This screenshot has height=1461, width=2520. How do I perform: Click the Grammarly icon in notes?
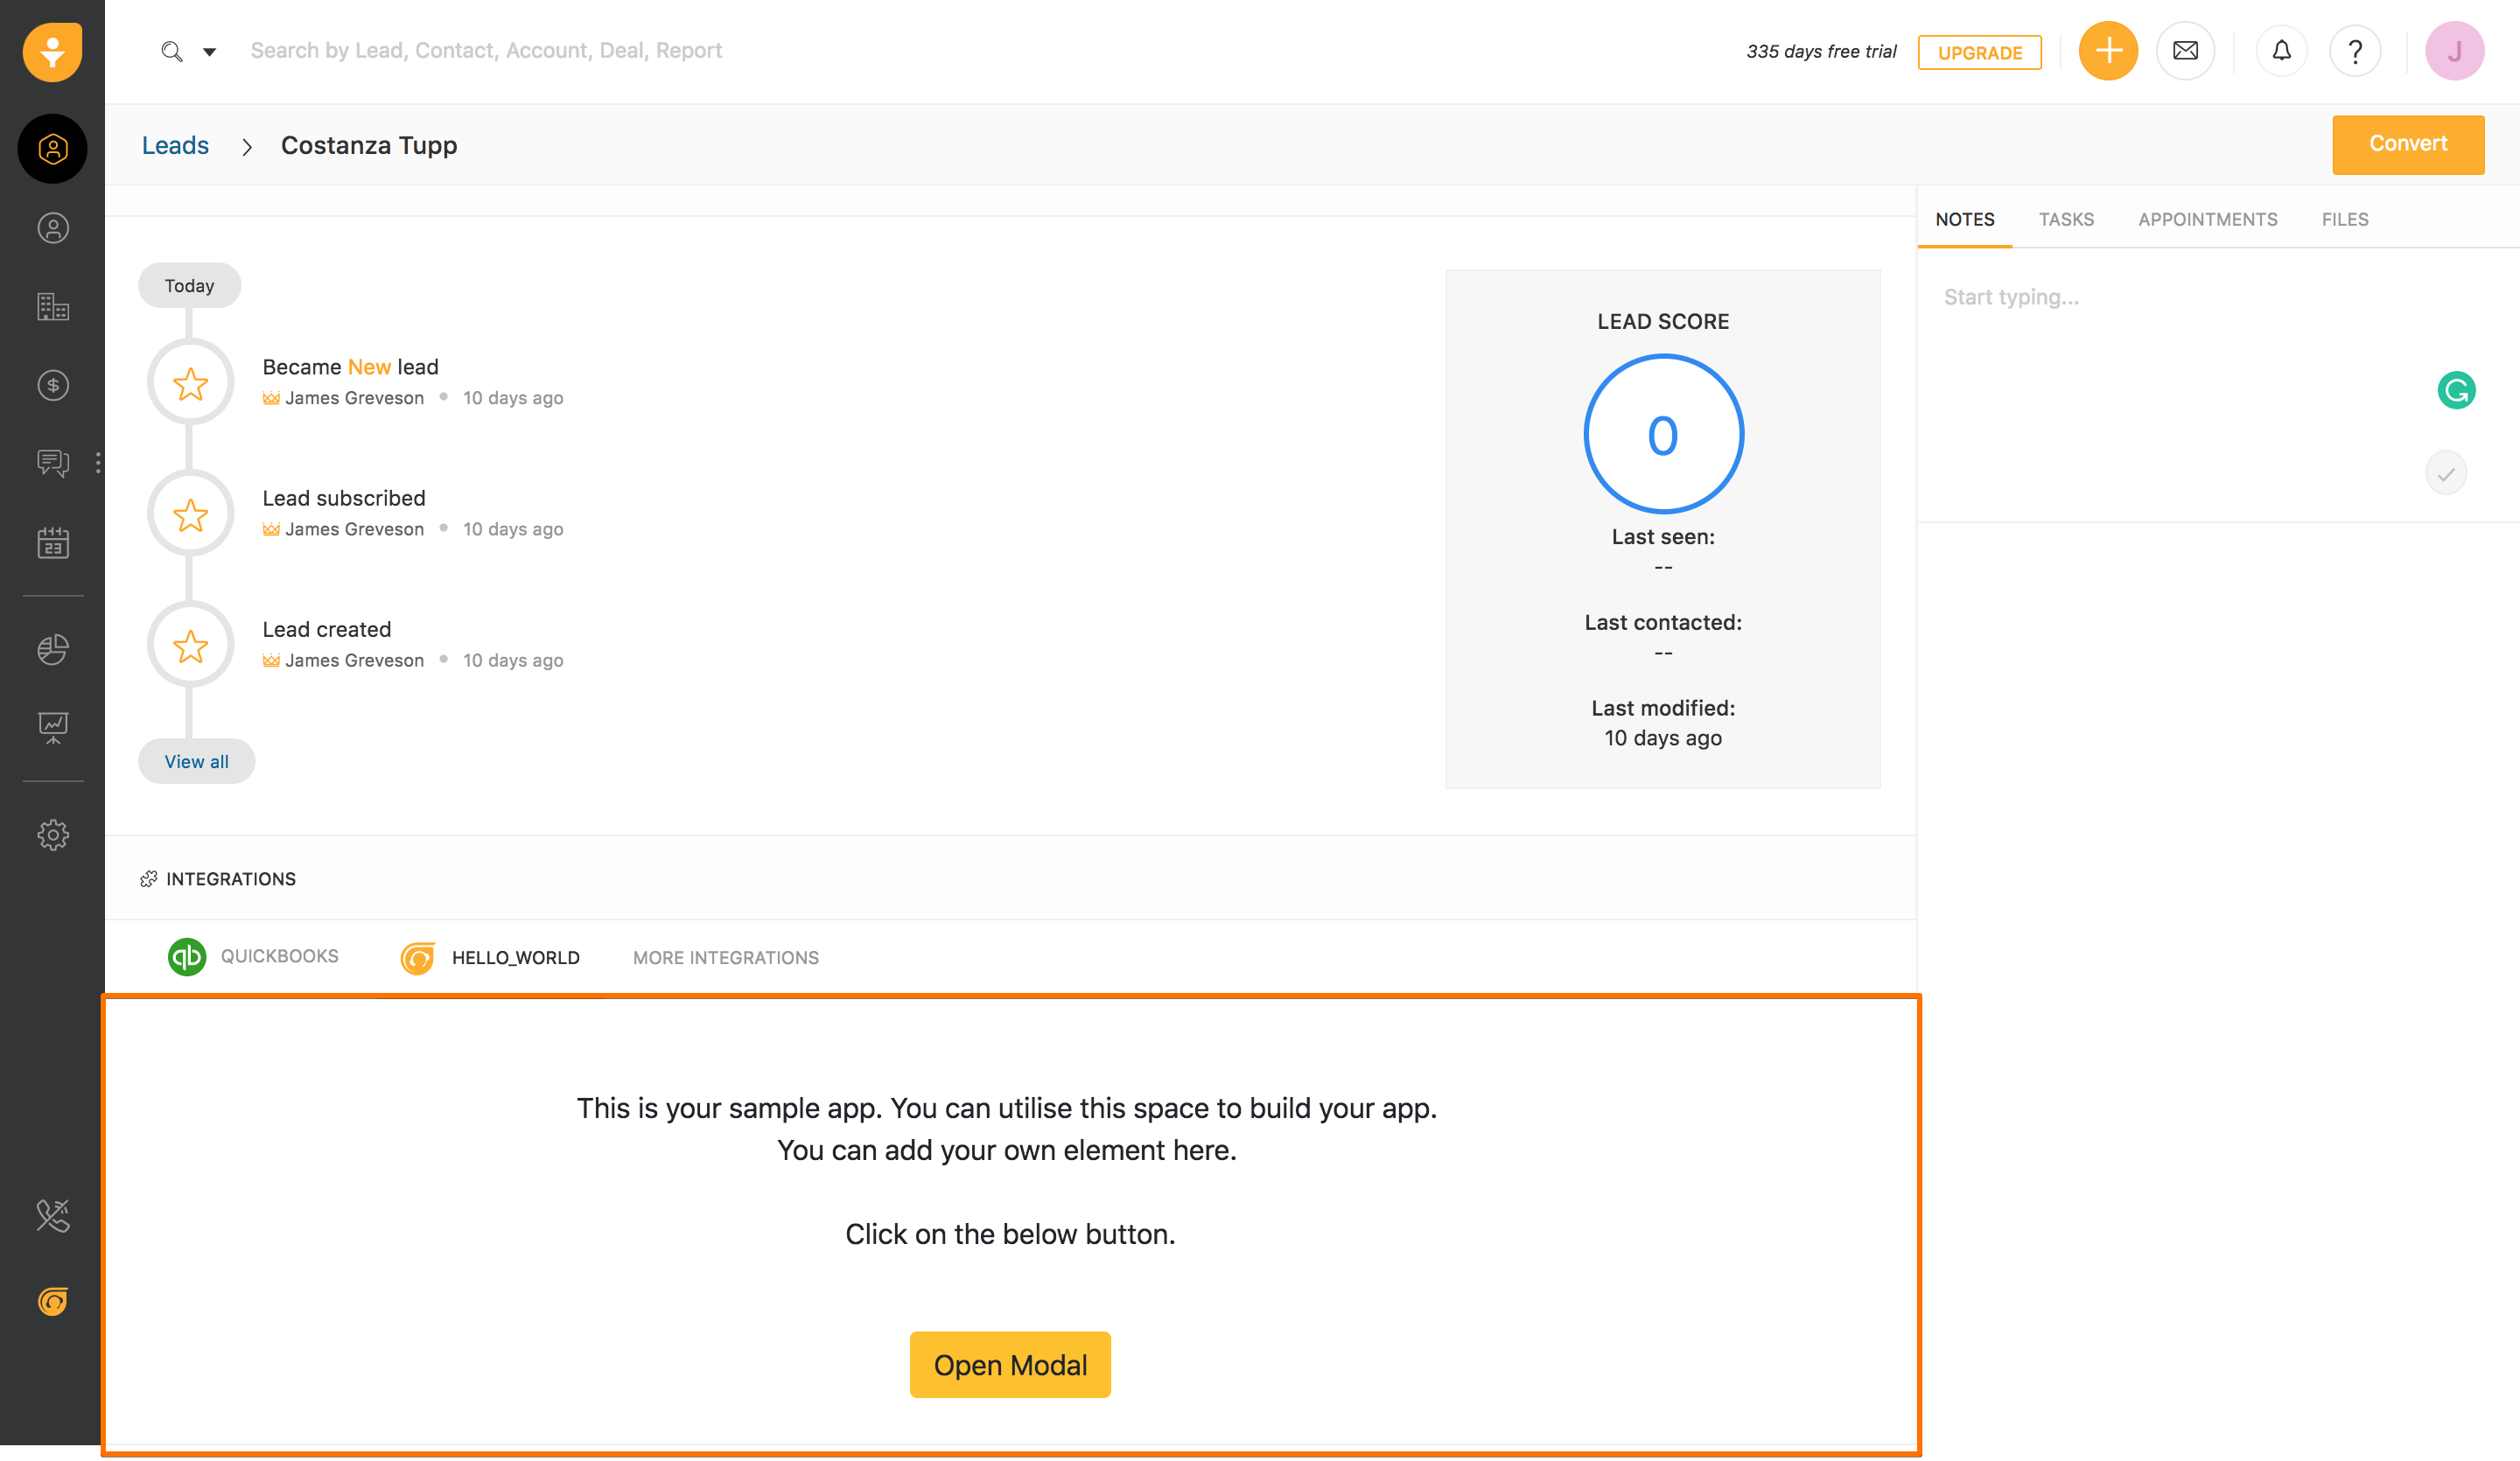click(2456, 390)
